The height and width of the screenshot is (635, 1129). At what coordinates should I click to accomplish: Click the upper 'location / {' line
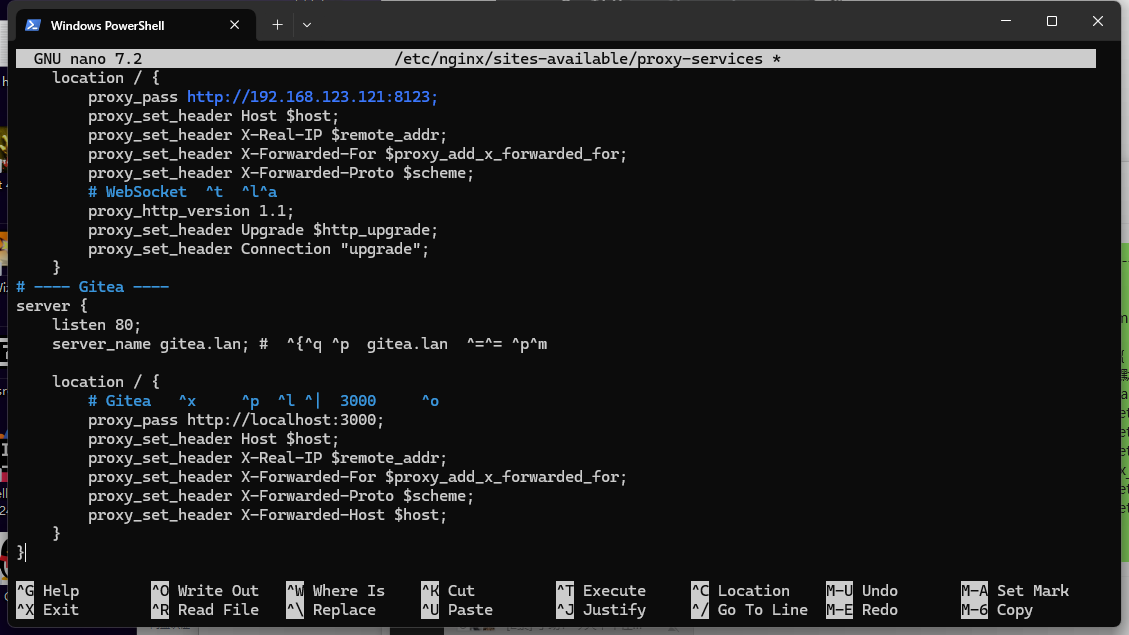106,78
